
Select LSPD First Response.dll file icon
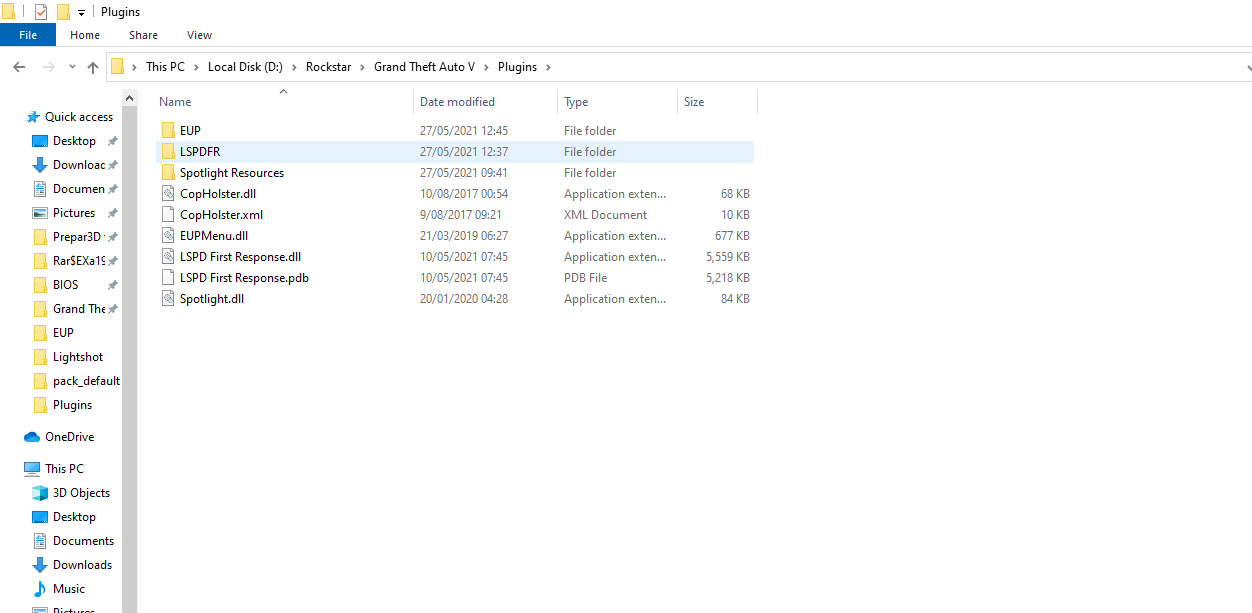(x=168, y=257)
